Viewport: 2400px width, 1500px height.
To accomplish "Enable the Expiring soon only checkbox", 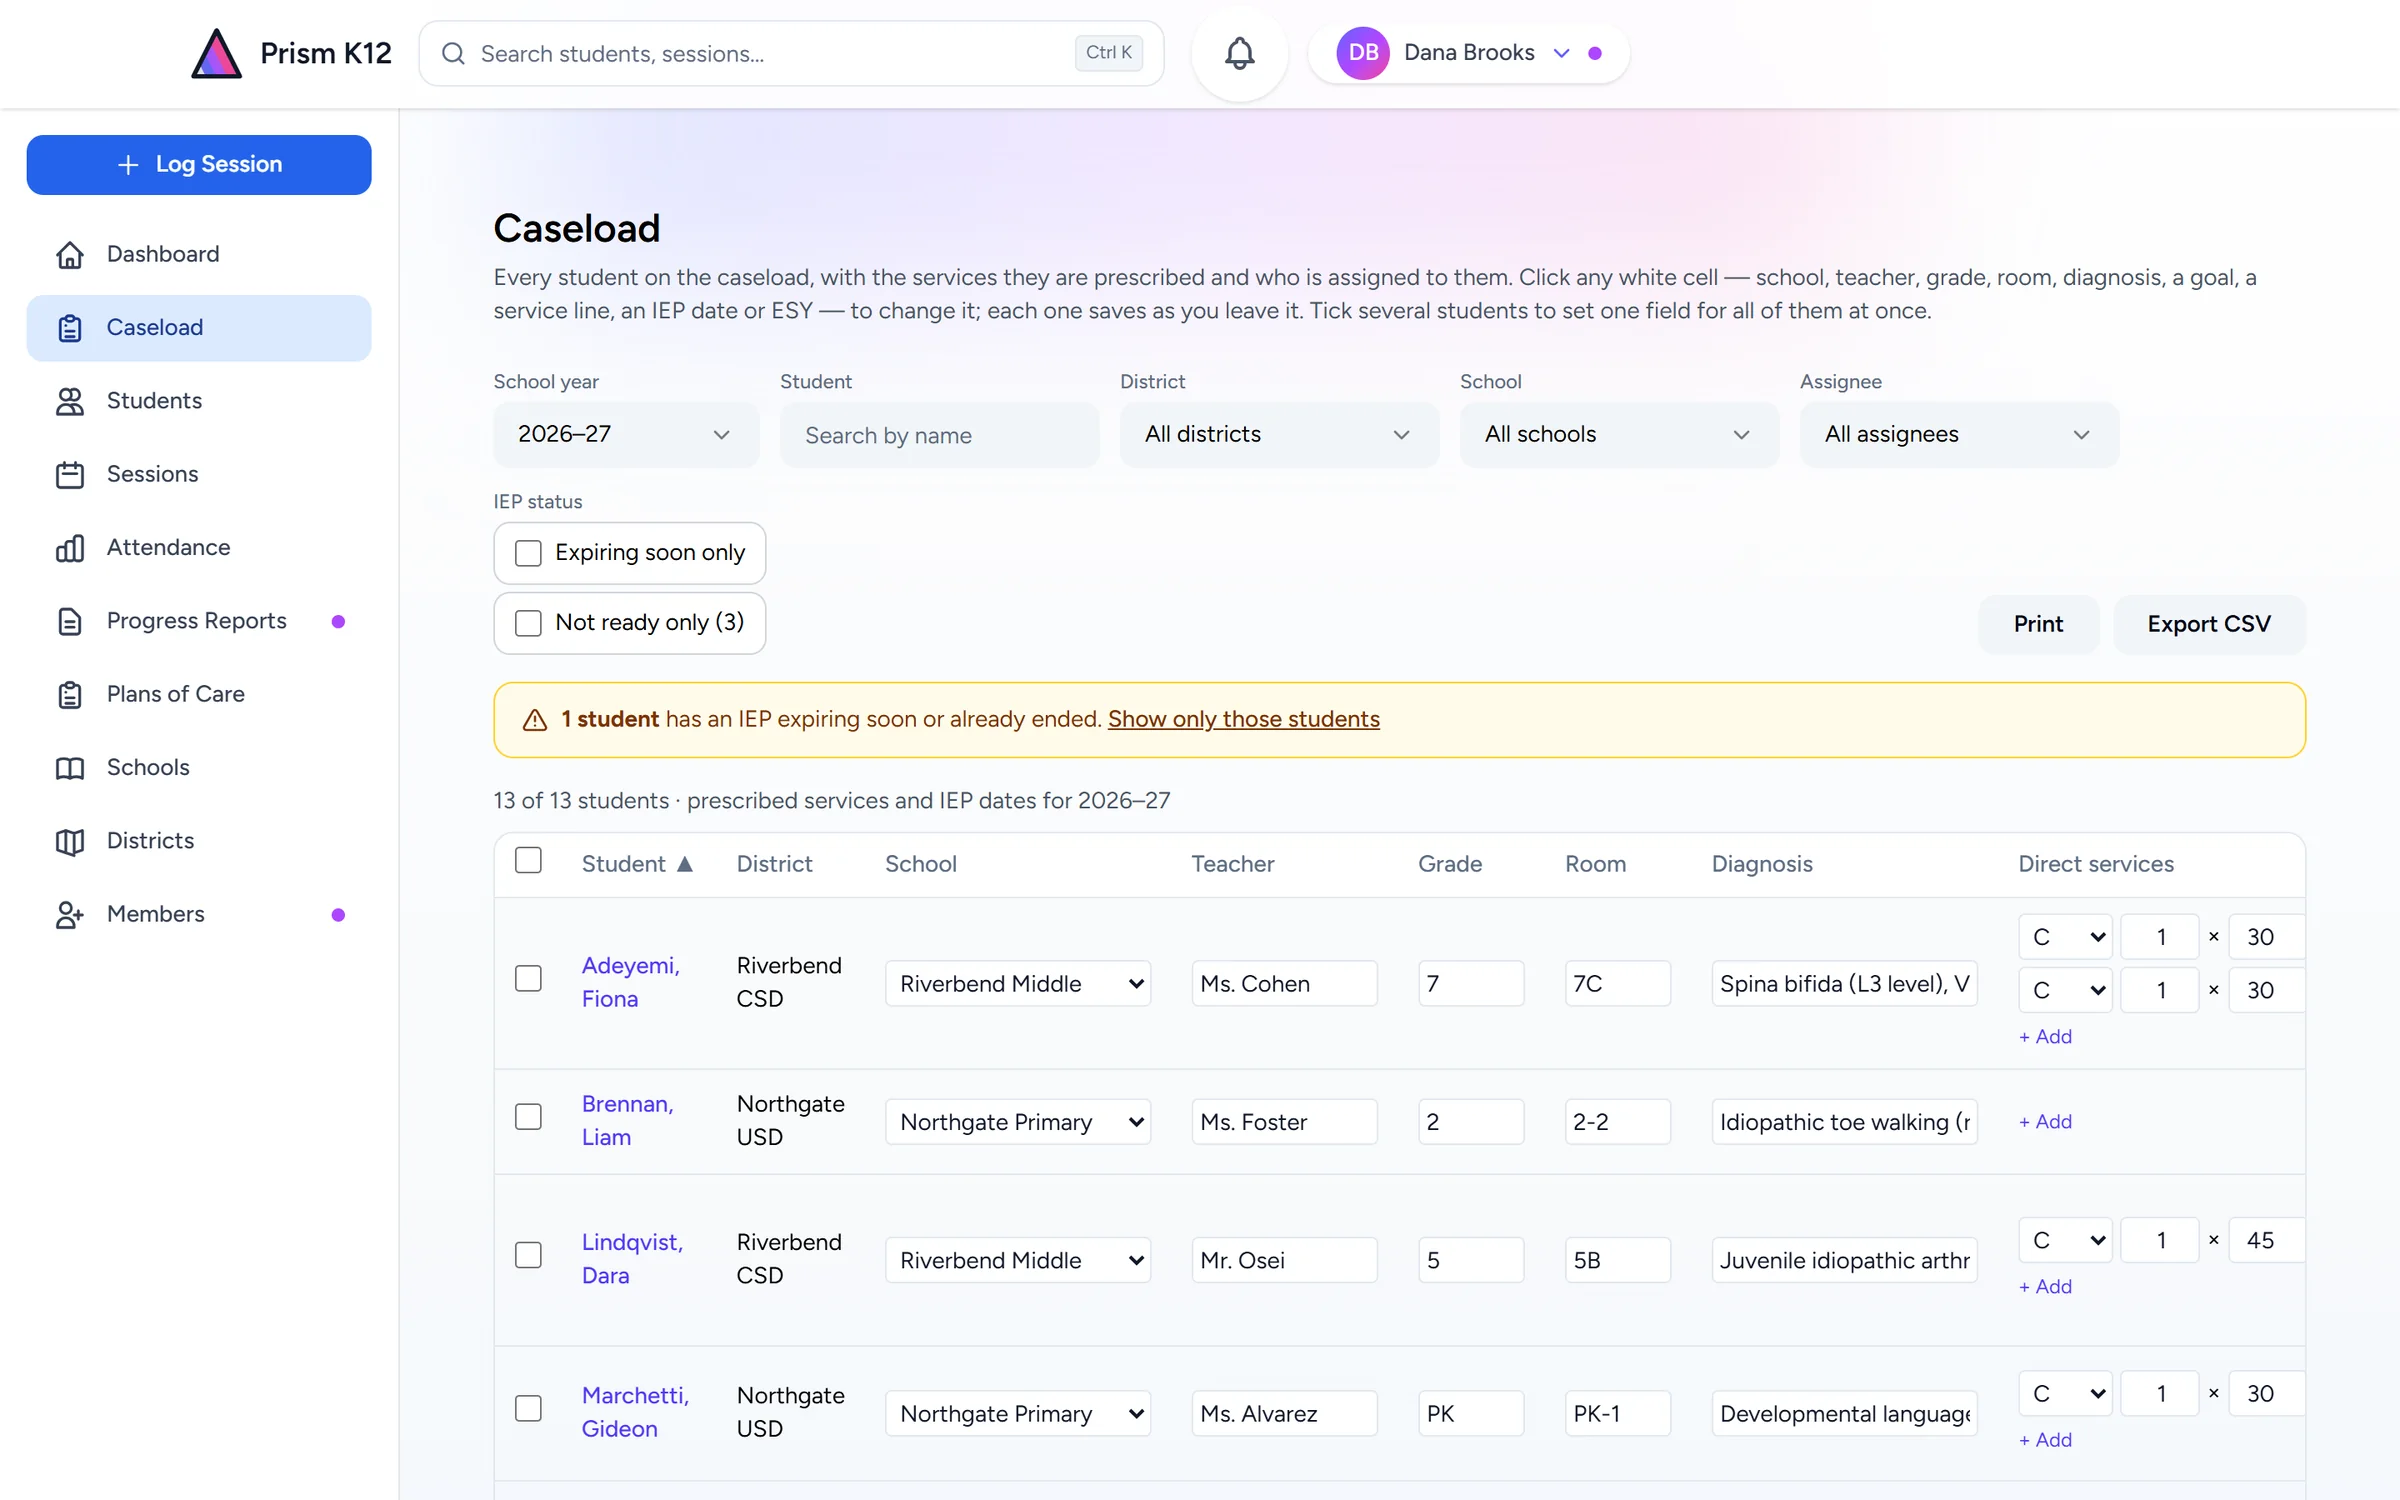I will click(x=528, y=553).
